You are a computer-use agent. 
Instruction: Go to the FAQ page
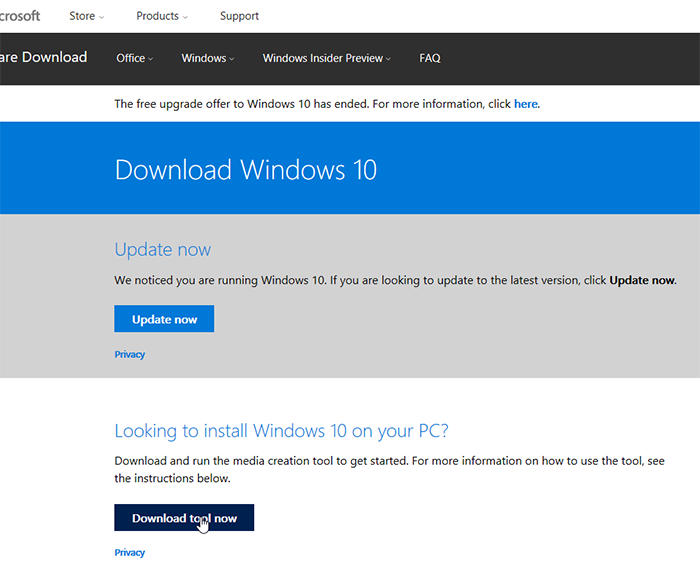point(429,58)
